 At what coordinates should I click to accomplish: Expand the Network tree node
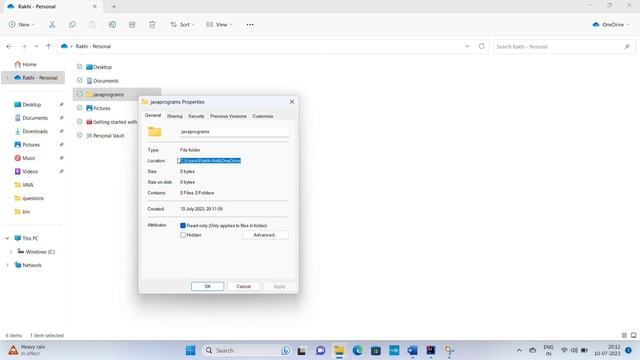(x=7, y=265)
